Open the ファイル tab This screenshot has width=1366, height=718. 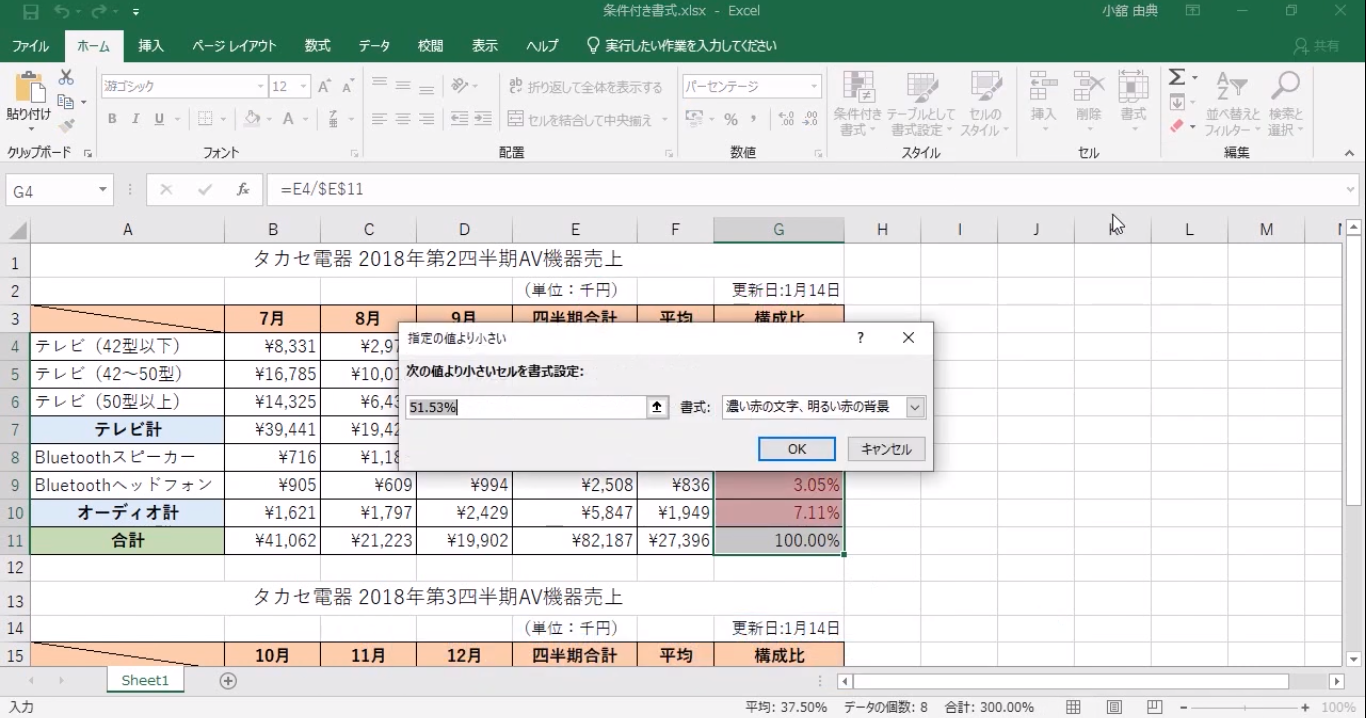pos(30,46)
